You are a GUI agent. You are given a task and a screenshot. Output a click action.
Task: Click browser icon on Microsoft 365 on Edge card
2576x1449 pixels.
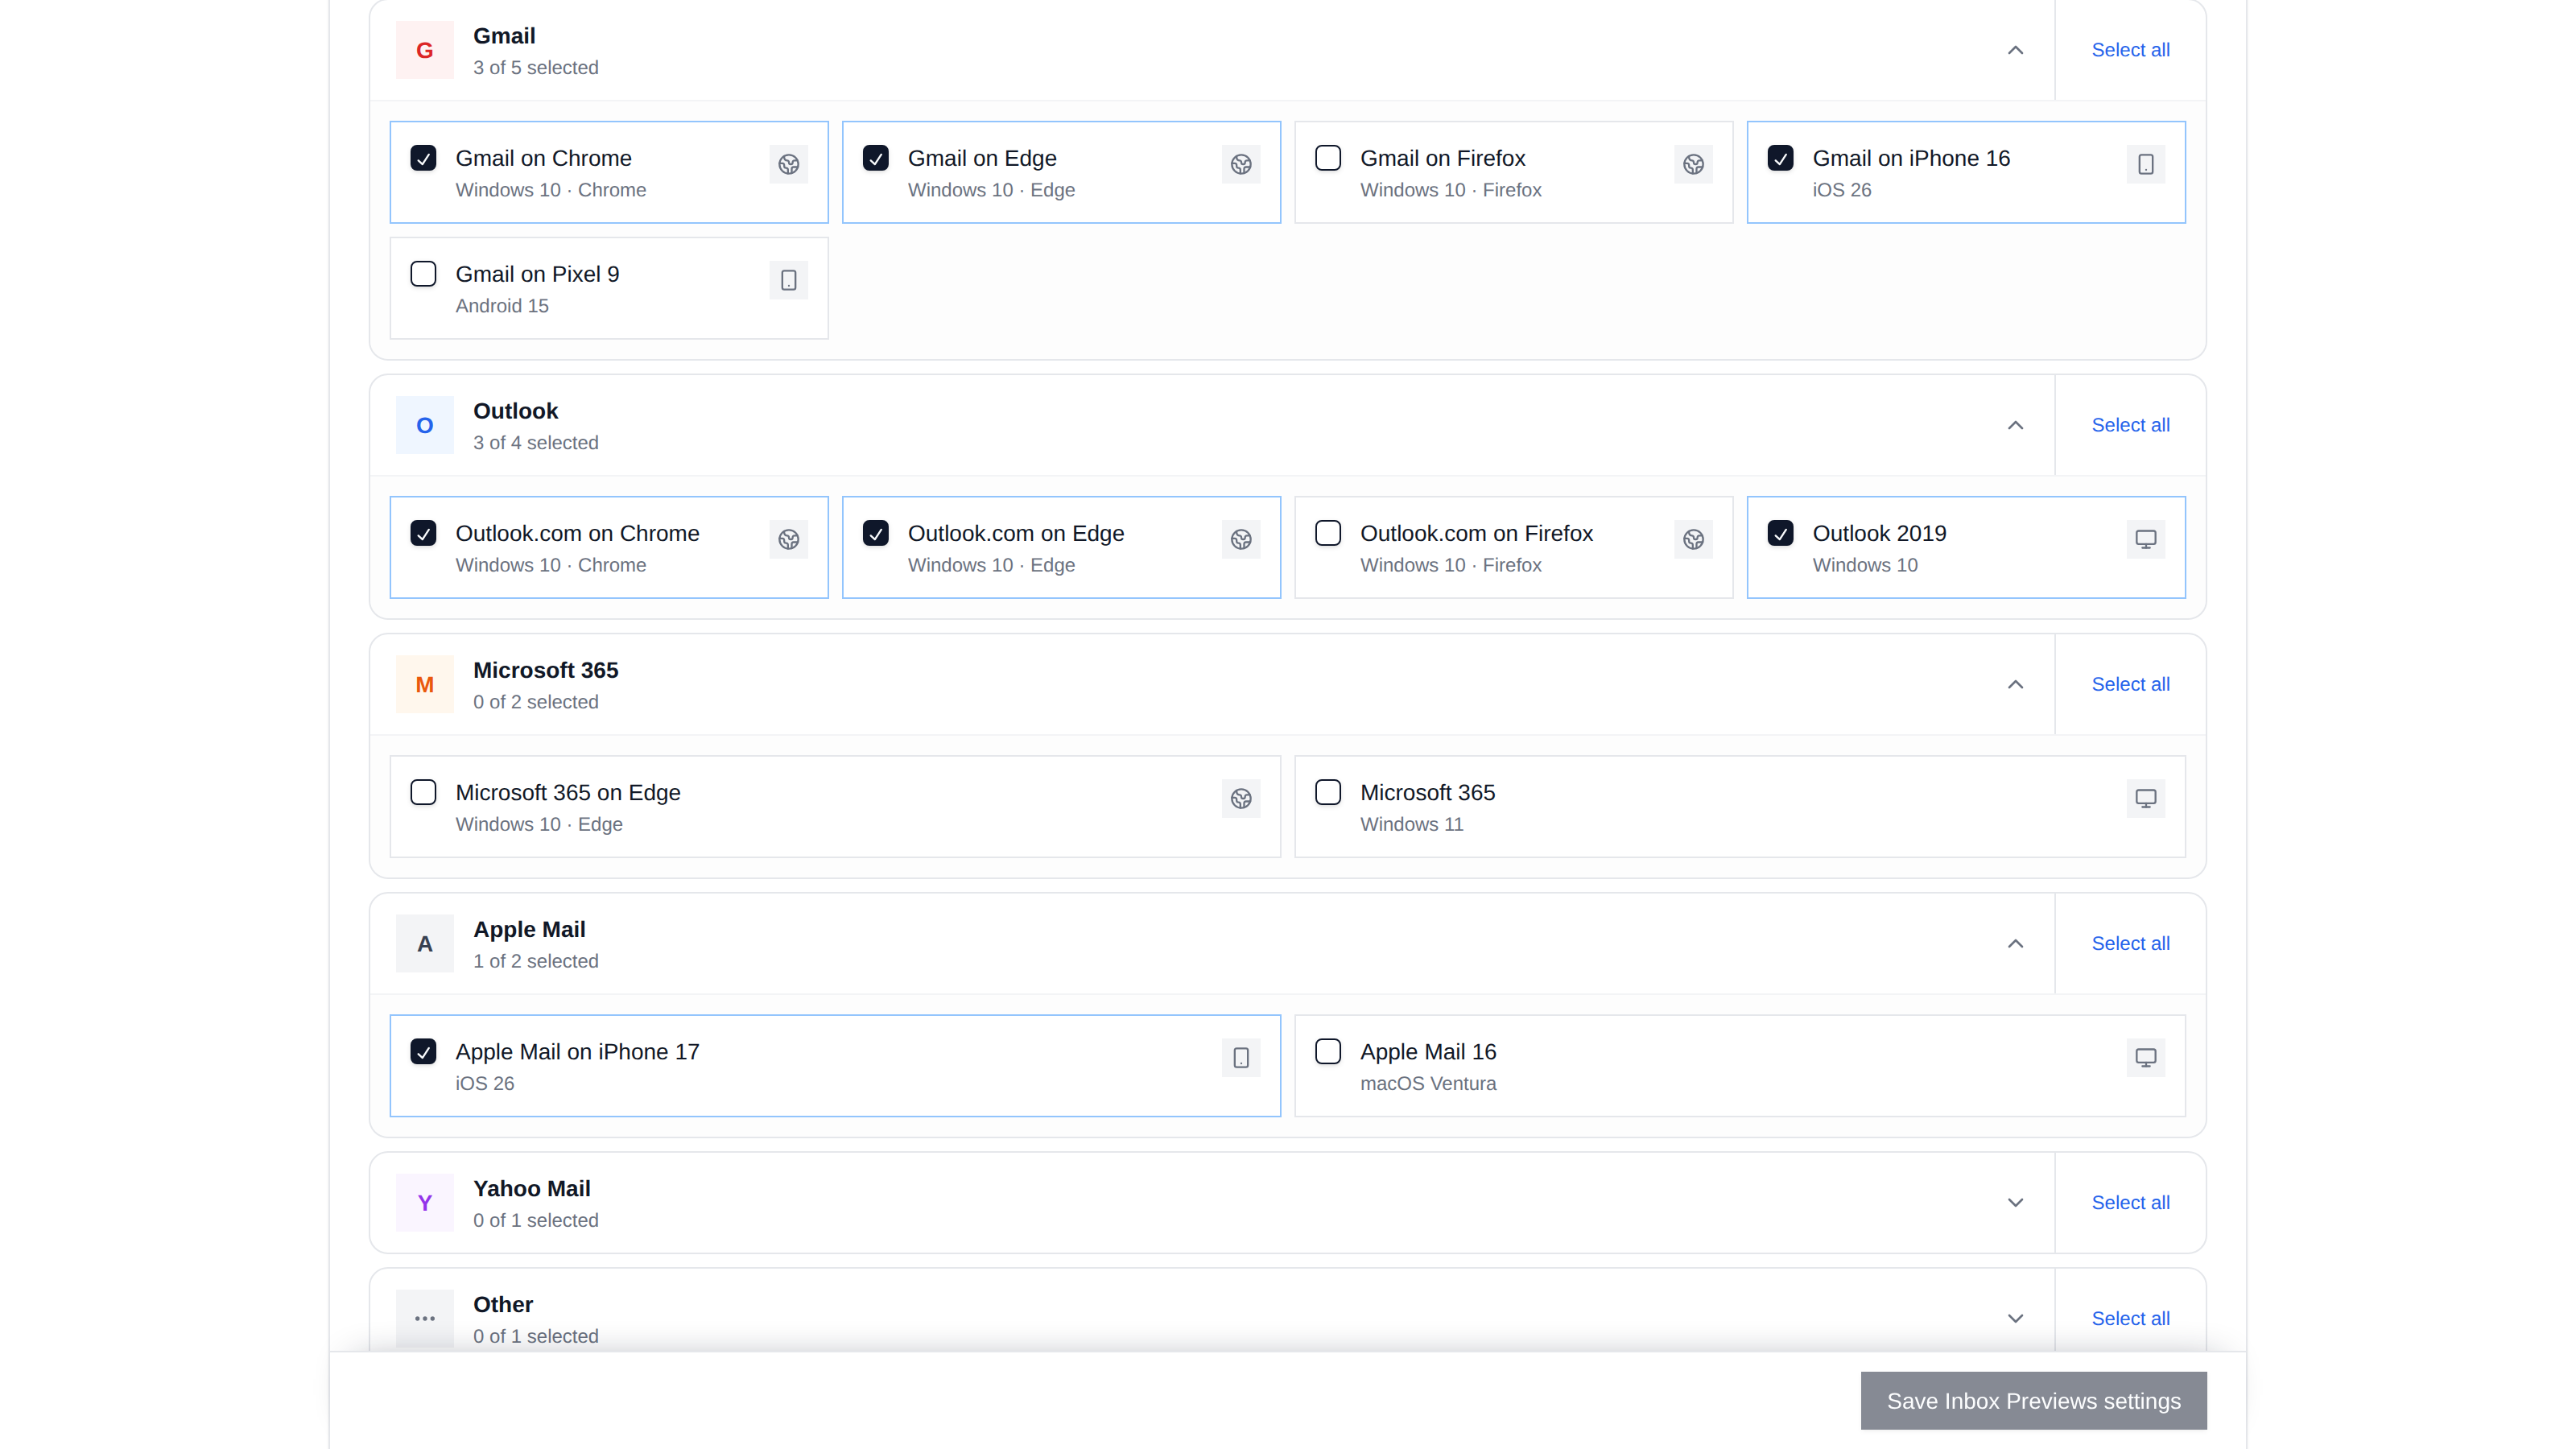click(1241, 798)
